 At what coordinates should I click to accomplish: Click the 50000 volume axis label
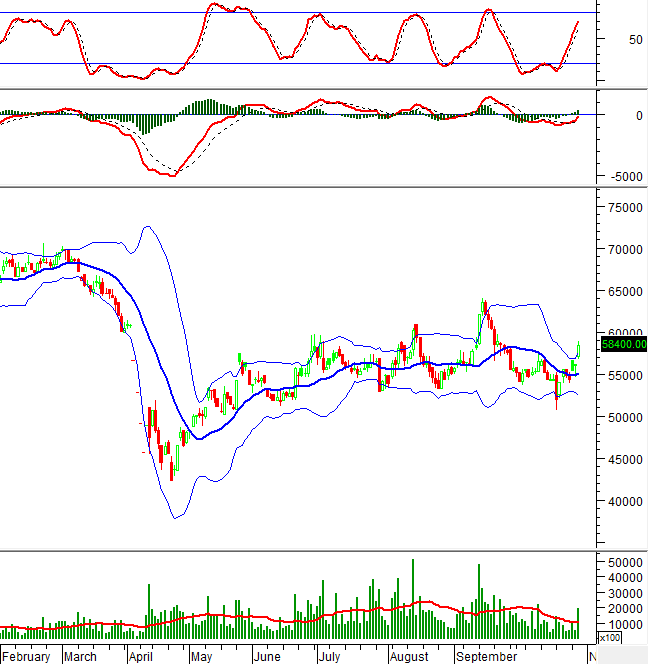click(626, 563)
